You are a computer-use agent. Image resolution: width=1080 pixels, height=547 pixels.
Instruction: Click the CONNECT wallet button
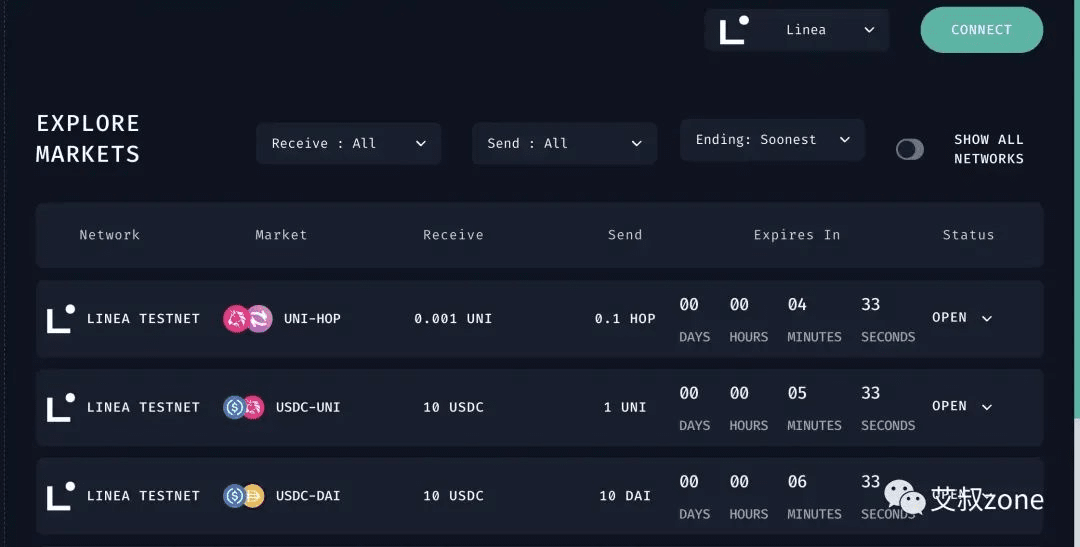click(x=982, y=30)
